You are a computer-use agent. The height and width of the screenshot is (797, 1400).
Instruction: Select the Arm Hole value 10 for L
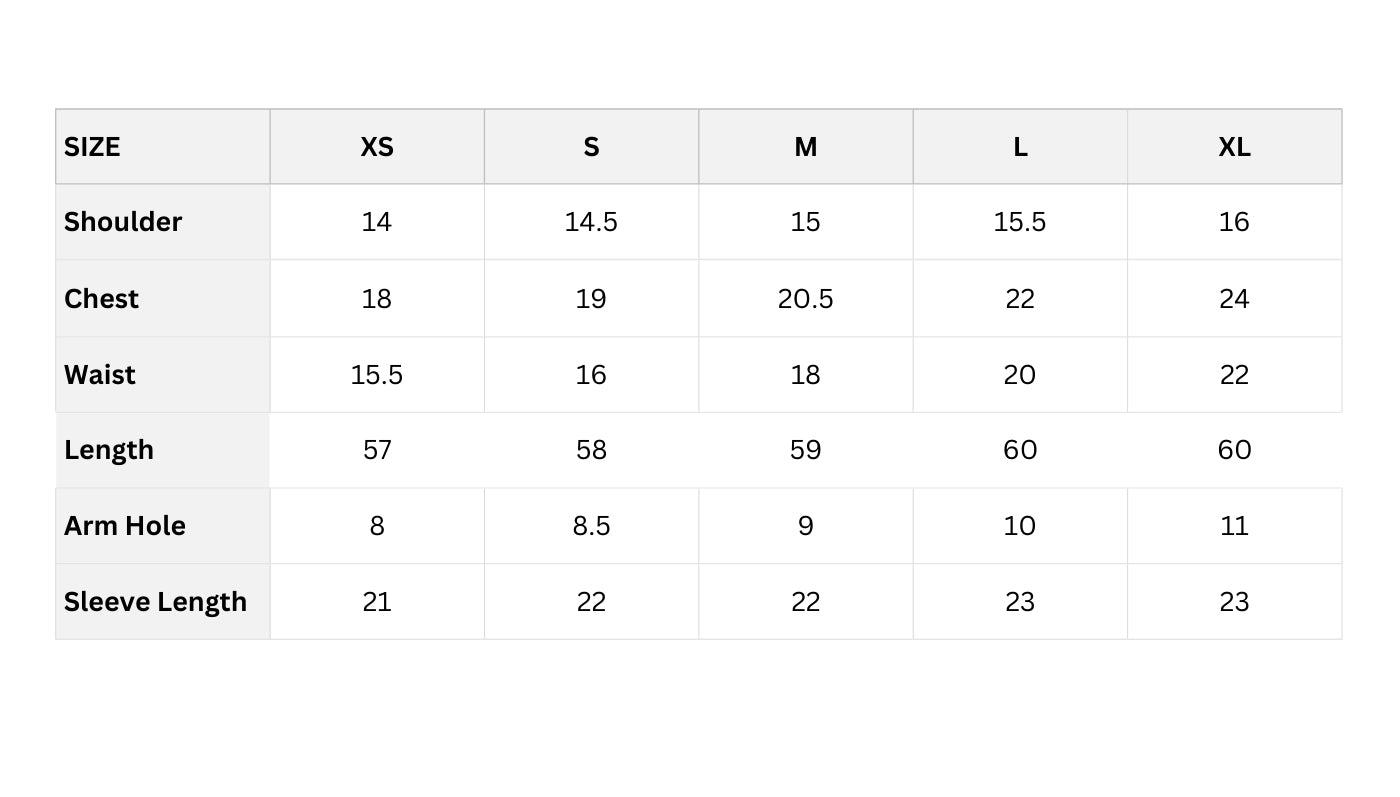pyautogui.click(x=1020, y=526)
